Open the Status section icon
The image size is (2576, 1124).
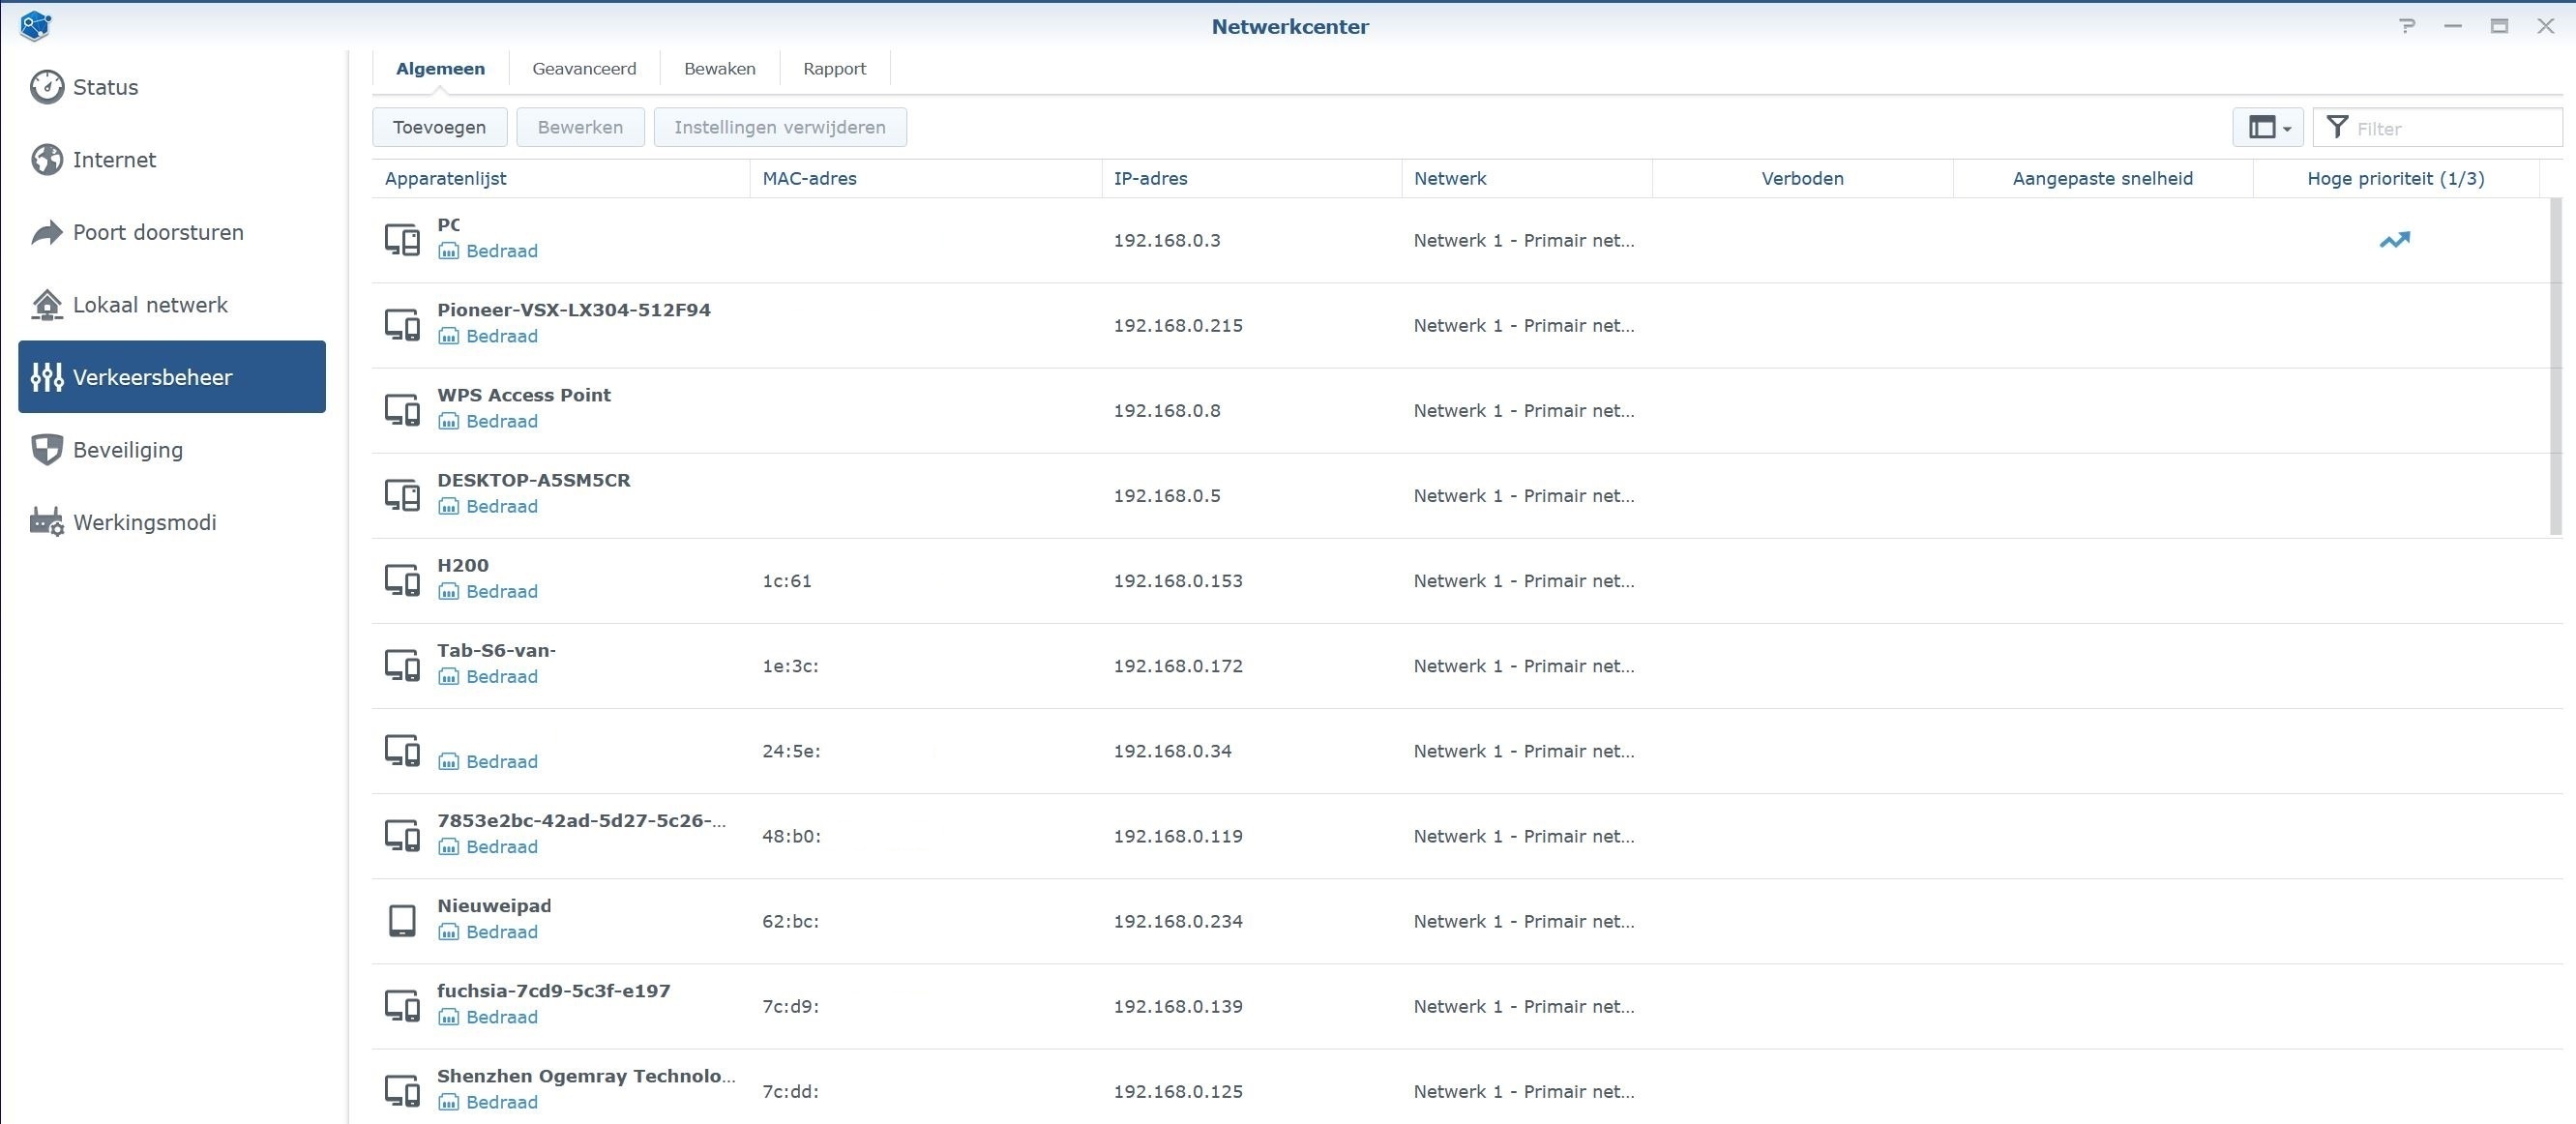46,87
